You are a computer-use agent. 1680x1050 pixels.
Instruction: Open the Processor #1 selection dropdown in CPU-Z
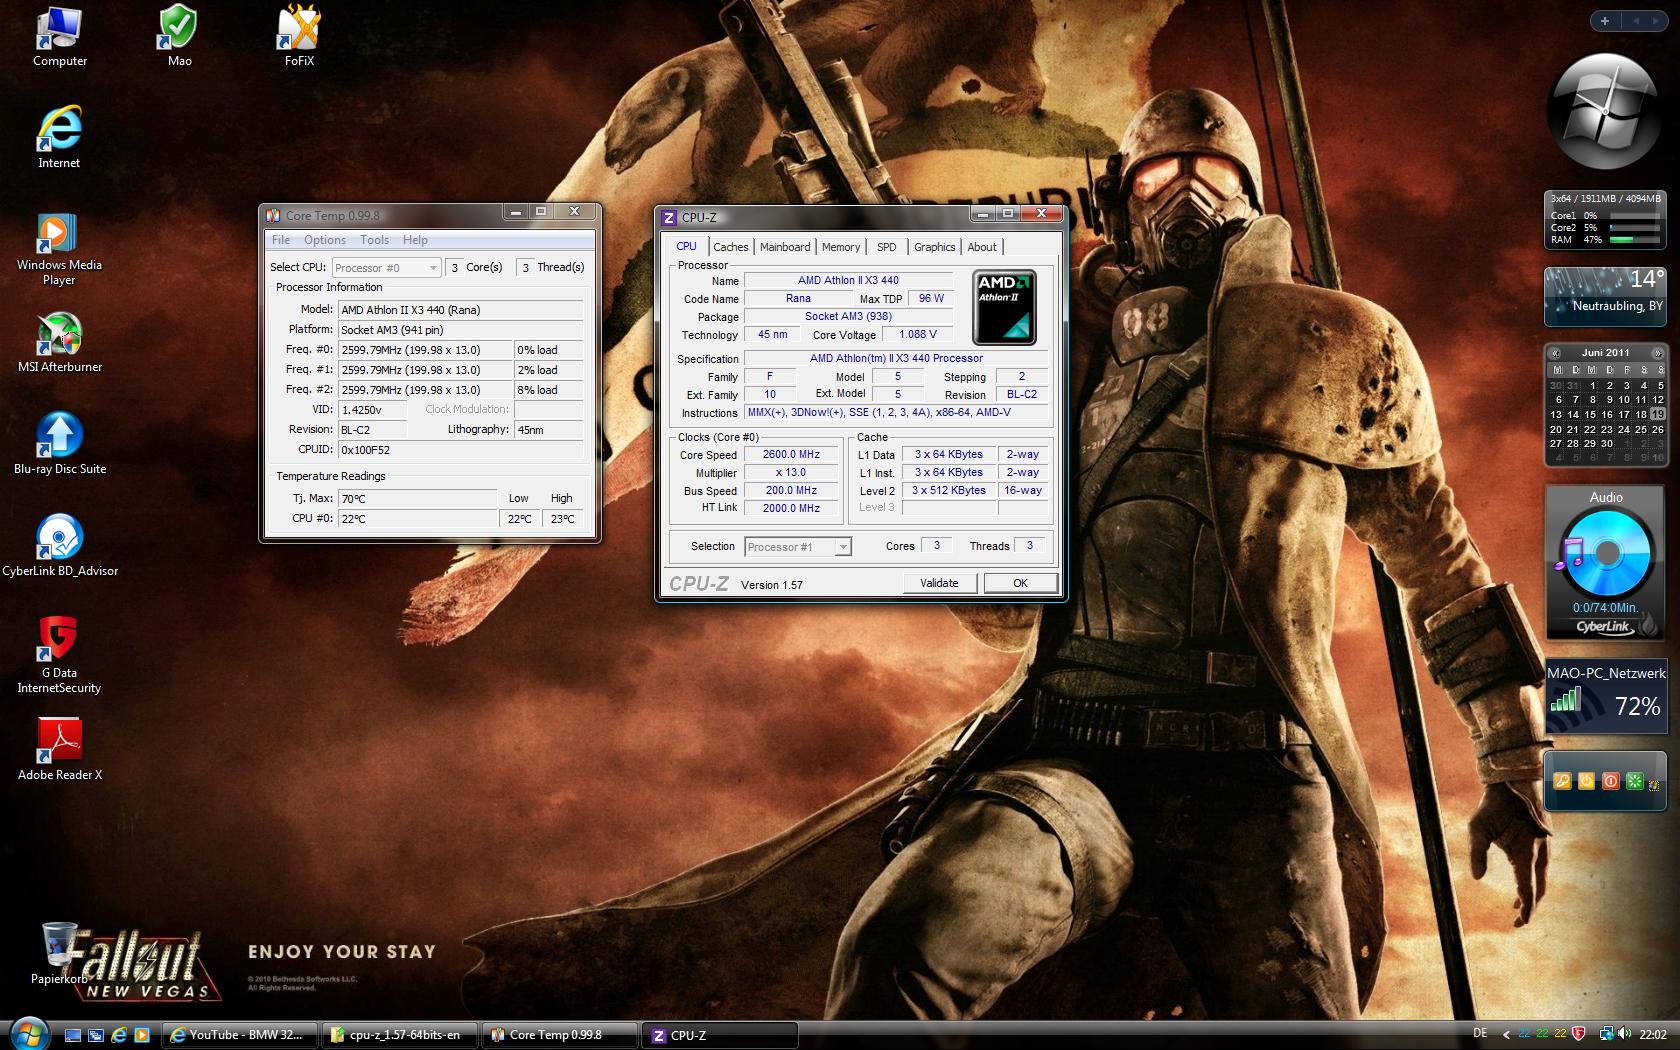click(798, 547)
